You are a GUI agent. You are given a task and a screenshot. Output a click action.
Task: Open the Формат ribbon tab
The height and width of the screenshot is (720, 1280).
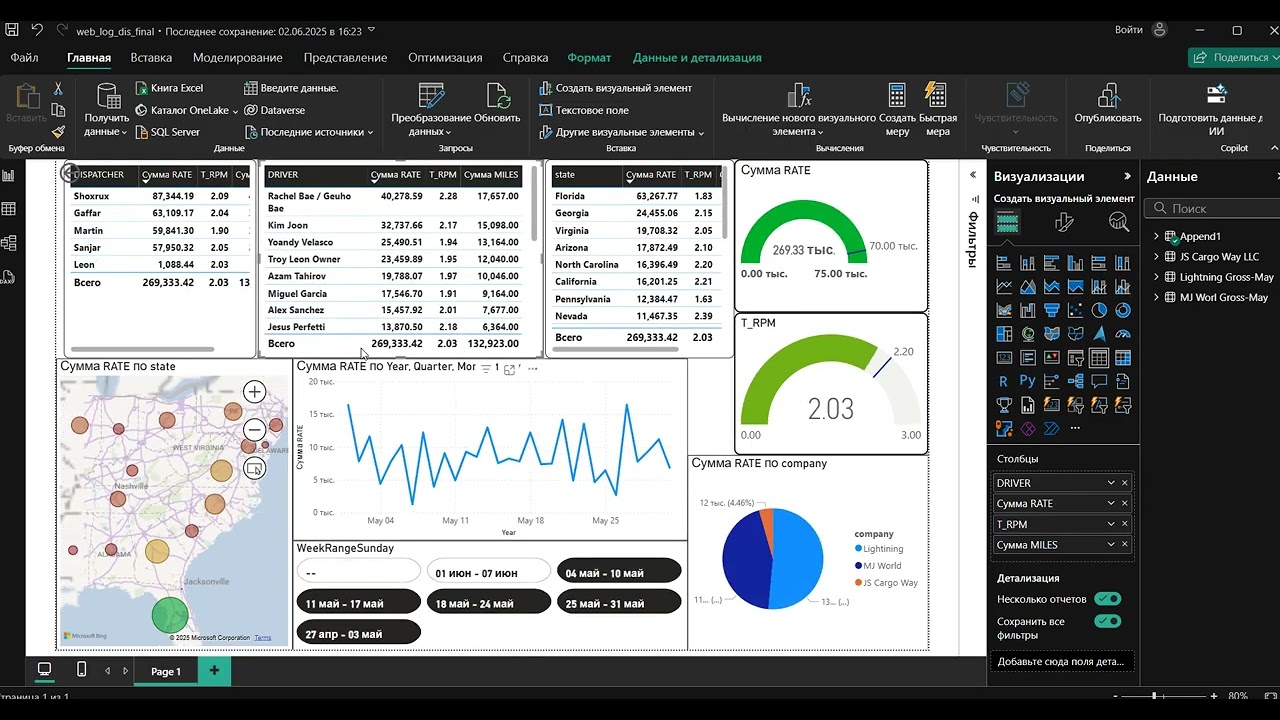click(x=589, y=58)
